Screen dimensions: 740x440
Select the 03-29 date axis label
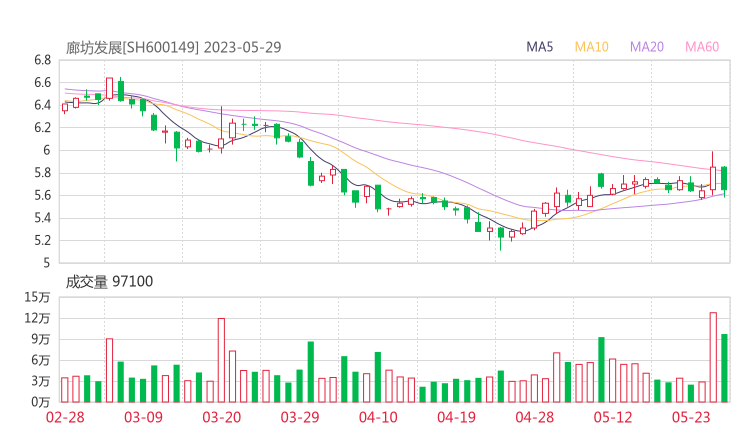tap(300, 417)
